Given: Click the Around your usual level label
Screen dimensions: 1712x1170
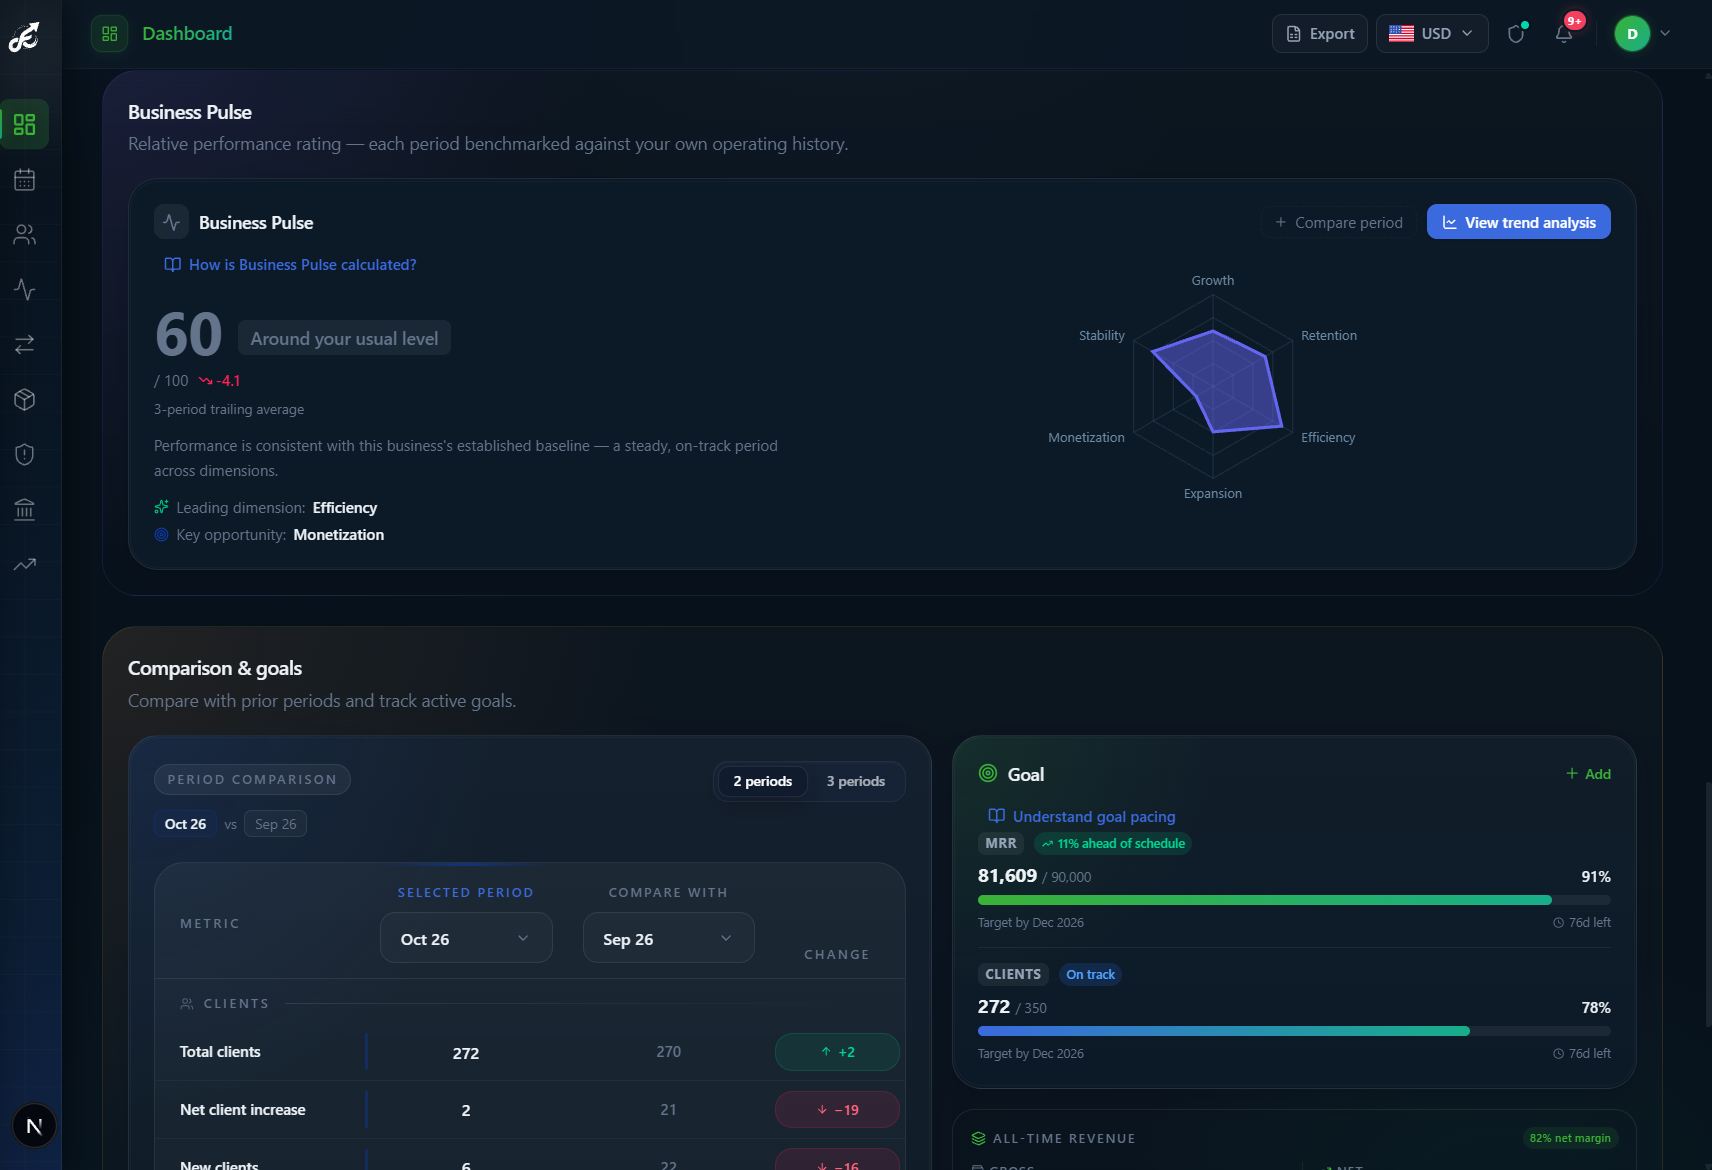Looking at the screenshot, I should point(344,338).
